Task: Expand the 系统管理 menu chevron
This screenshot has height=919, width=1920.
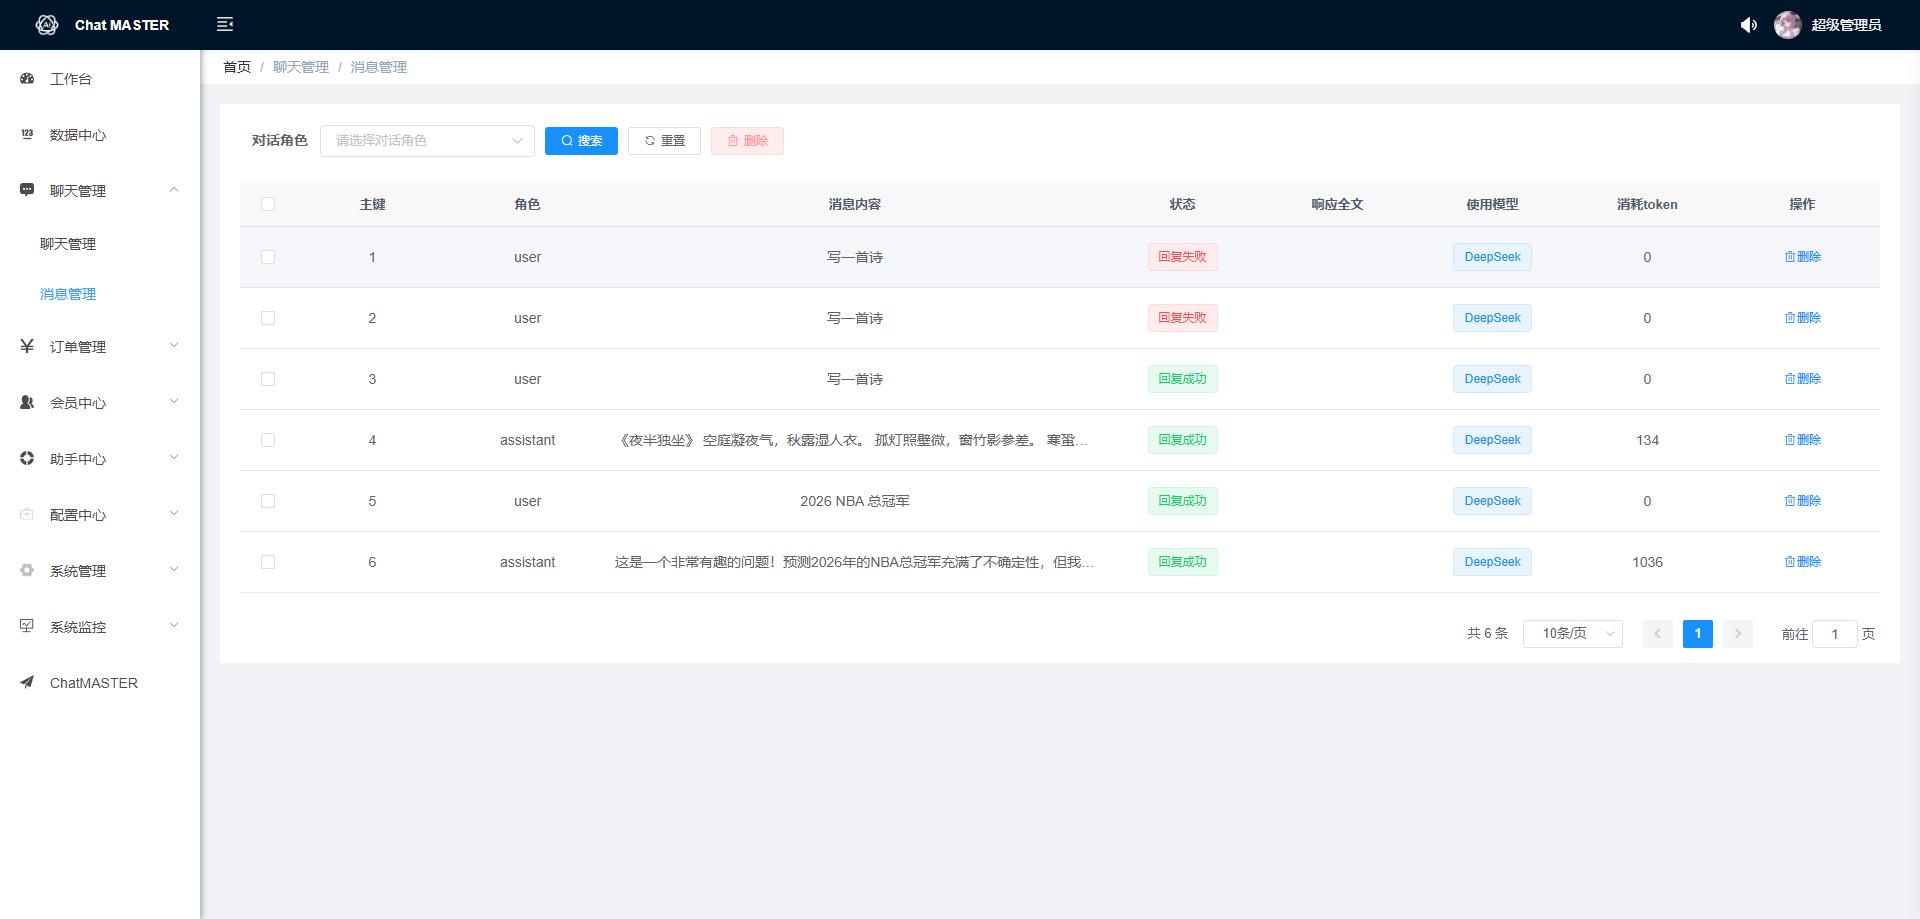Action: (x=174, y=570)
